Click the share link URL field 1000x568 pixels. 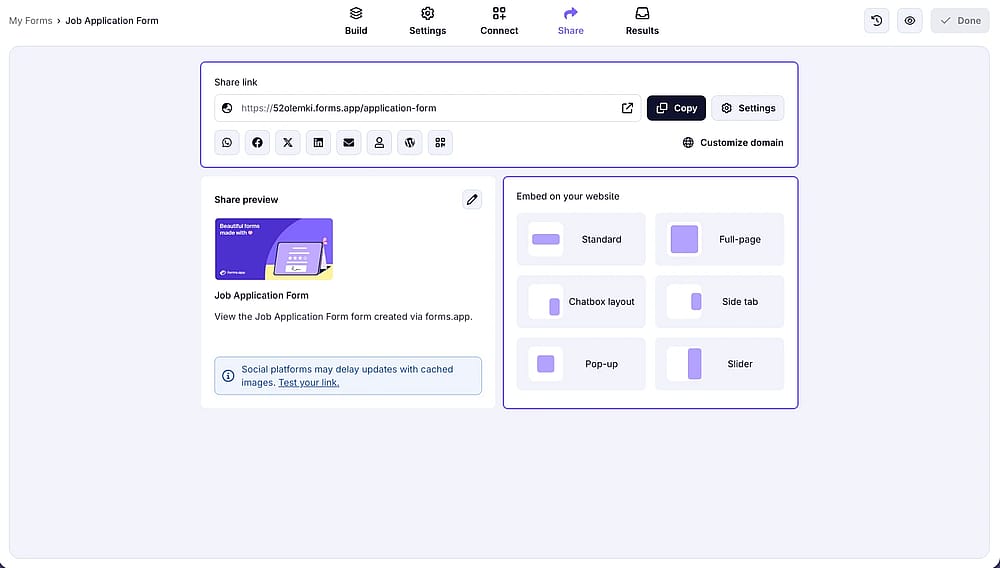click(x=427, y=108)
